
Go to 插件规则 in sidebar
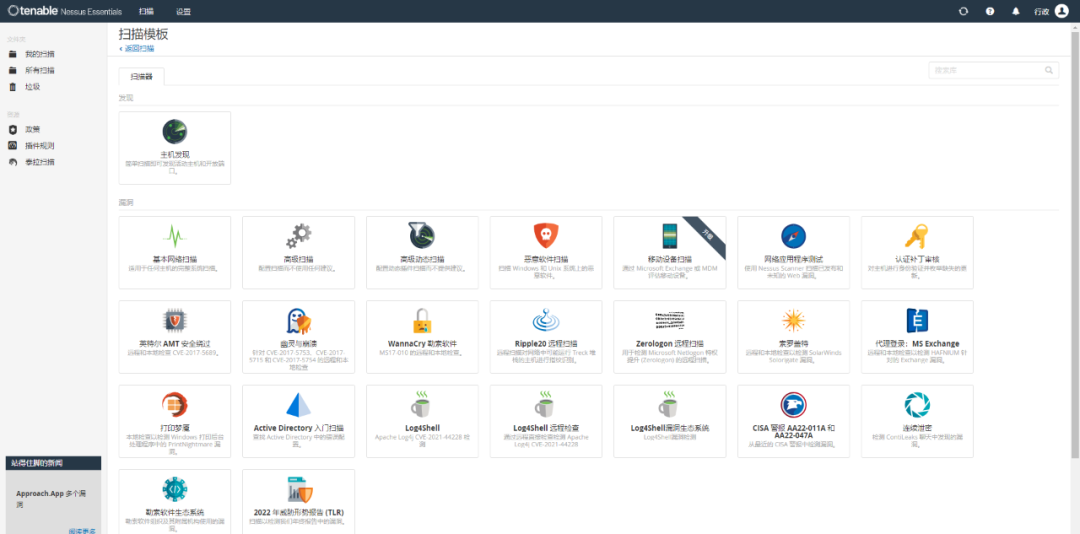40,145
